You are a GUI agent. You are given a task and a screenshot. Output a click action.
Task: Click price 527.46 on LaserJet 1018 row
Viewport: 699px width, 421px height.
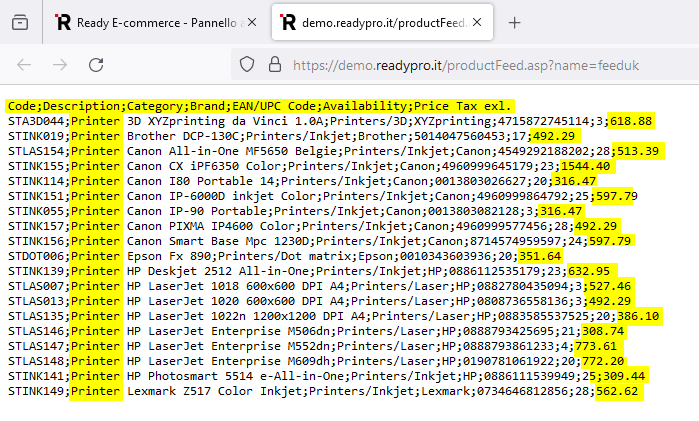coord(610,286)
